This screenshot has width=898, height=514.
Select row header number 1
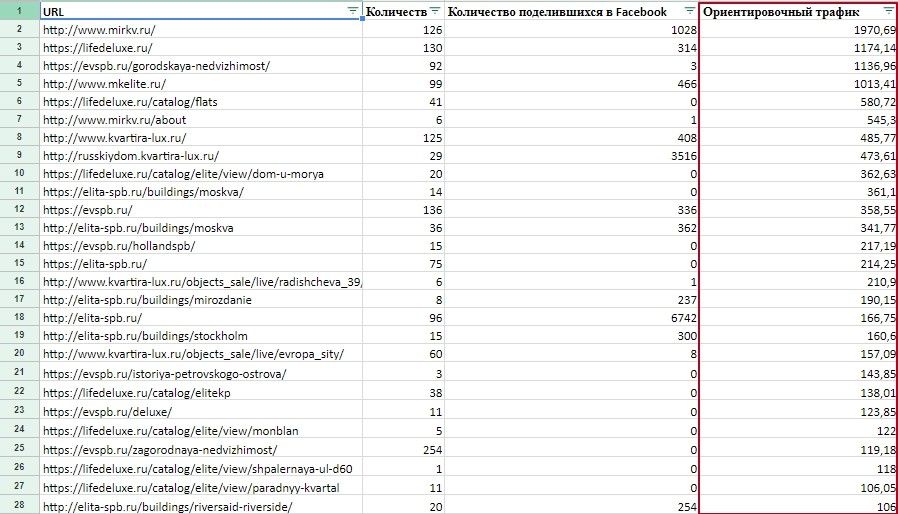click(19, 11)
